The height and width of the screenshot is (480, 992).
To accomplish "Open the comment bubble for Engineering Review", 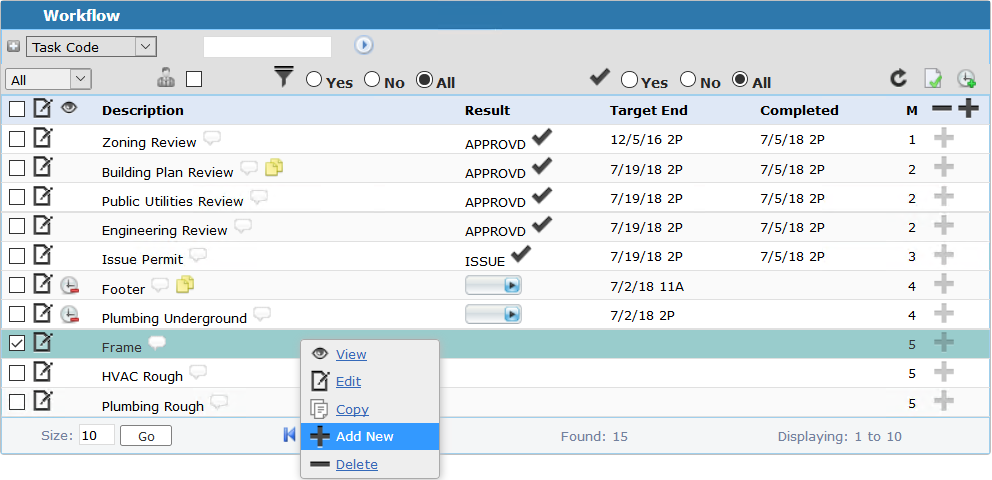I will click(243, 226).
